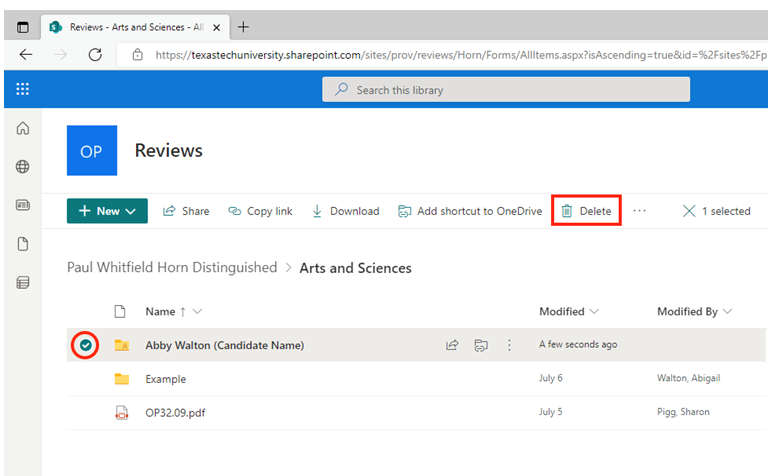
Task: Click the file type column header icon
Action: (120, 311)
